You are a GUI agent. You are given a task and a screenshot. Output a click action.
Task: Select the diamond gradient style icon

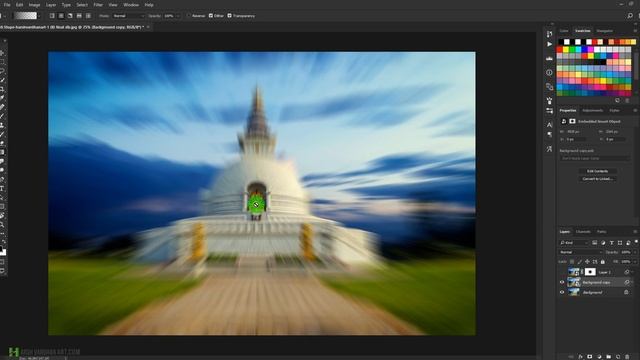[x=88, y=16]
